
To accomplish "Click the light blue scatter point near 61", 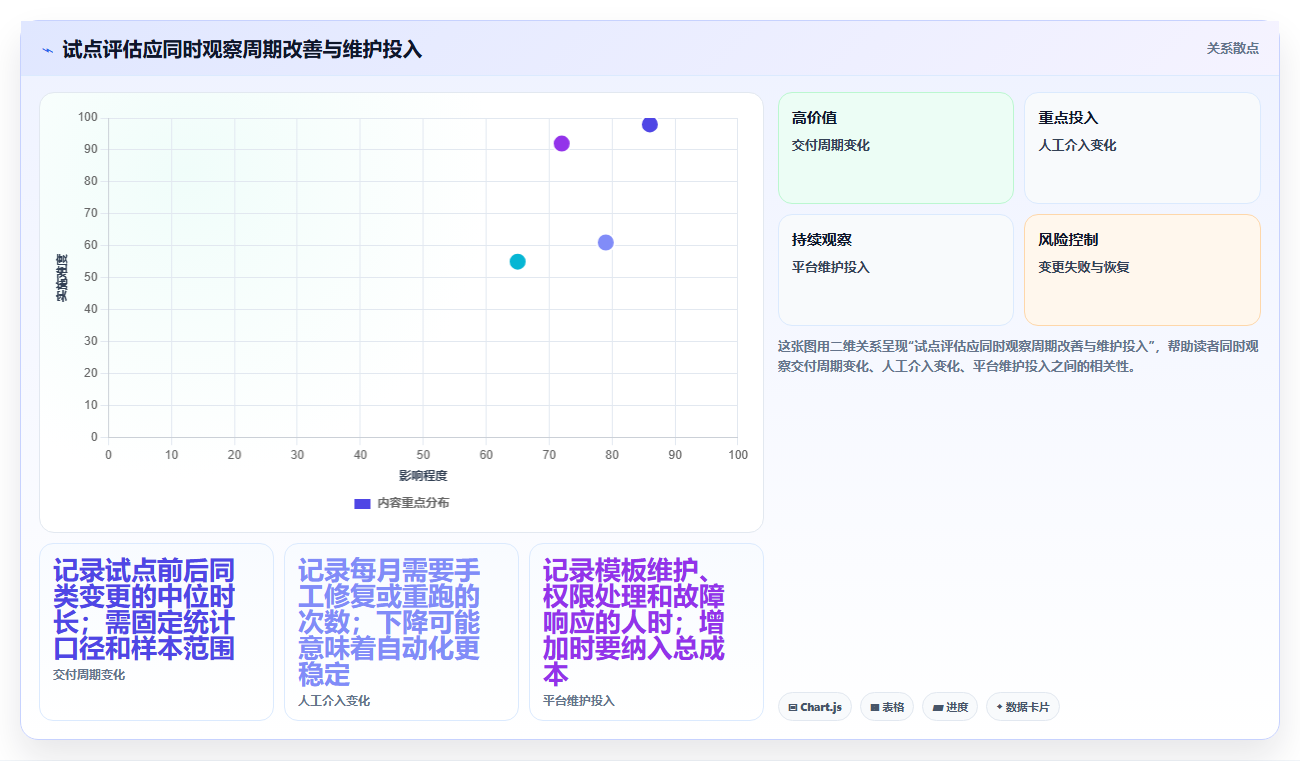I will tap(606, 243).
